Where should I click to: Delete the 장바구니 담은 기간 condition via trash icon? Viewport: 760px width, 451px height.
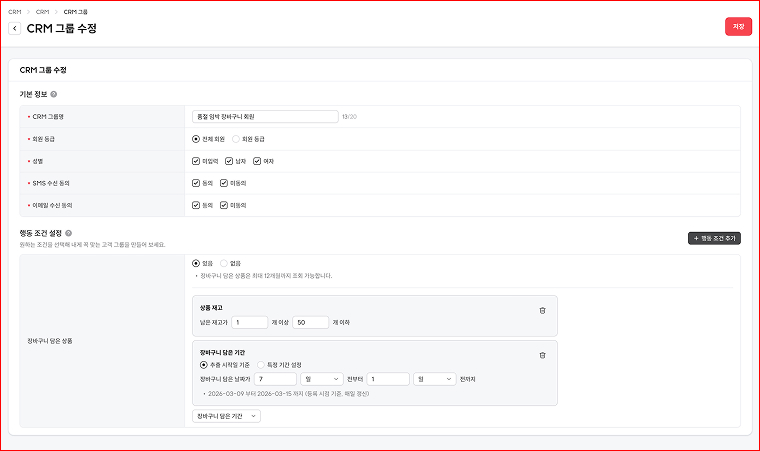pos(542,355)
